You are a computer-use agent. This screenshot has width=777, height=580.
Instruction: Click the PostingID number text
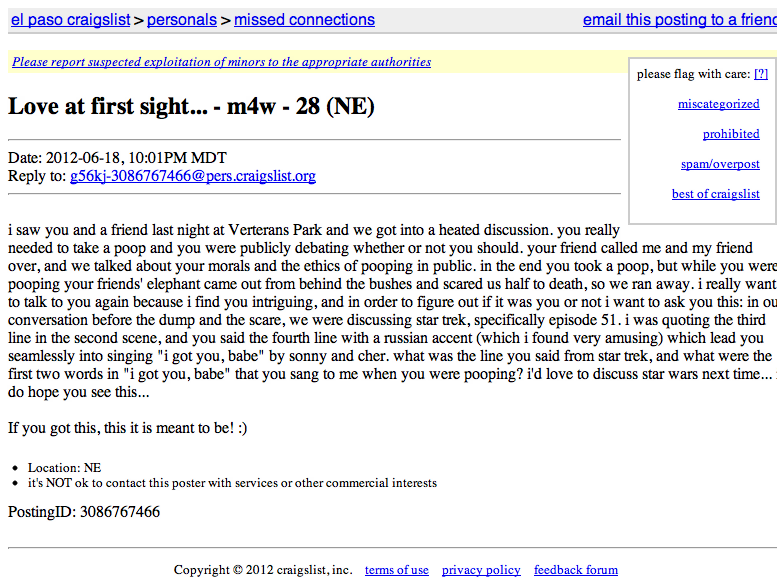point(120,512)
